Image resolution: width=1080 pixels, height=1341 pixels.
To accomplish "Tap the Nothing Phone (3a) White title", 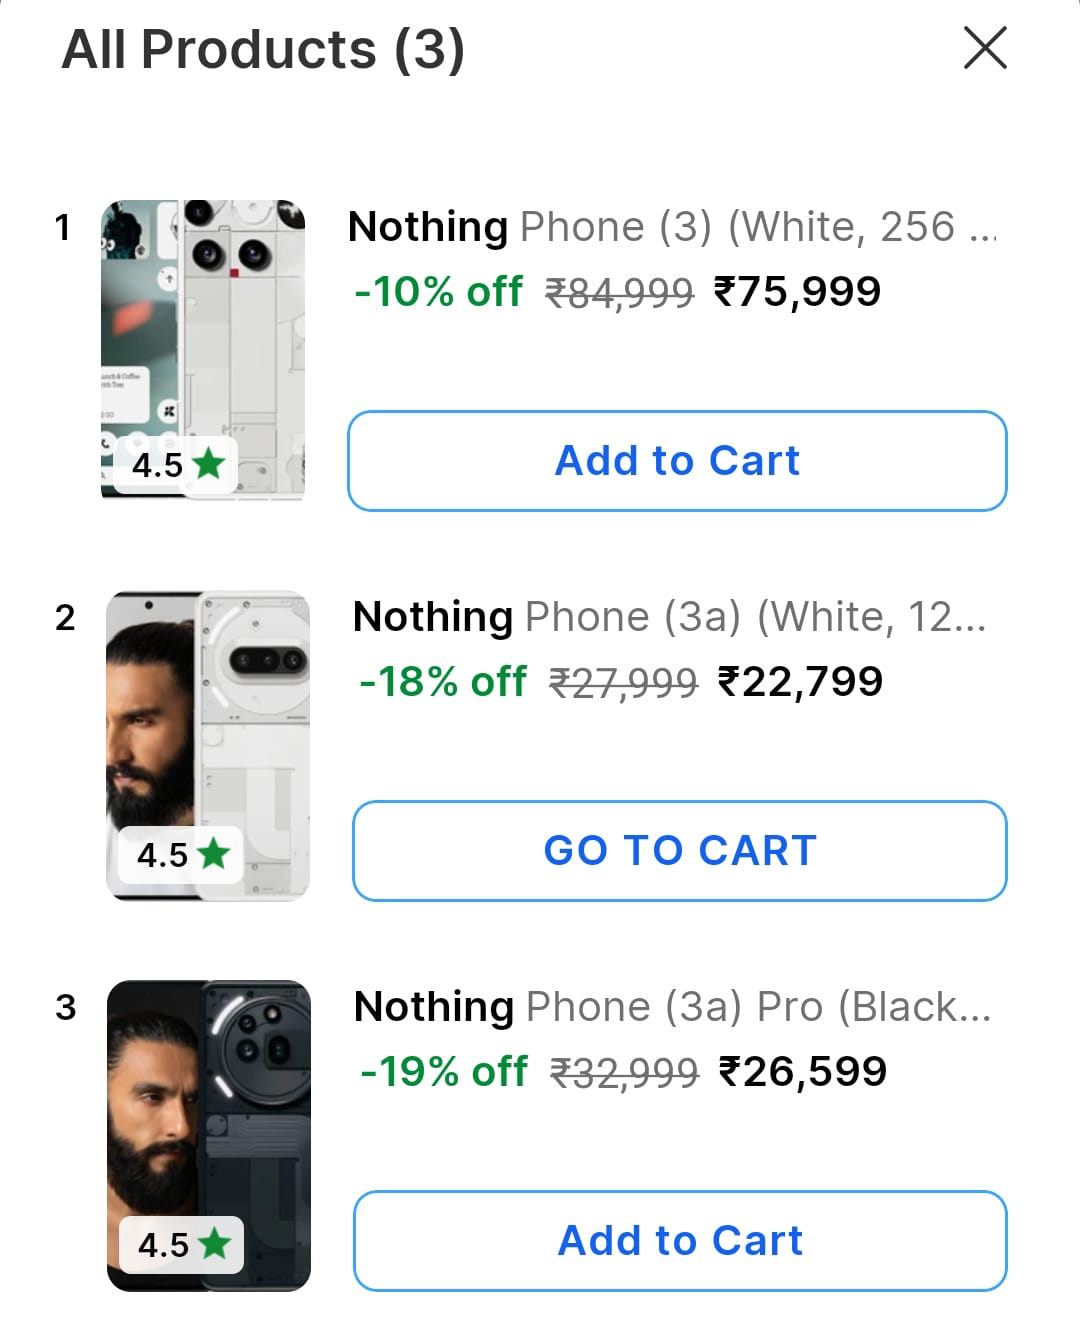I will pyautogui.click(x=669, y=617).
